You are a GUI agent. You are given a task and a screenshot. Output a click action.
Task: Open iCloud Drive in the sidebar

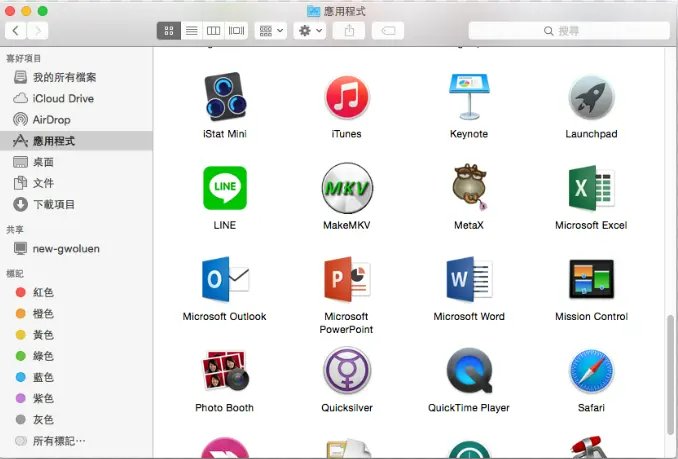pos(76,99)
